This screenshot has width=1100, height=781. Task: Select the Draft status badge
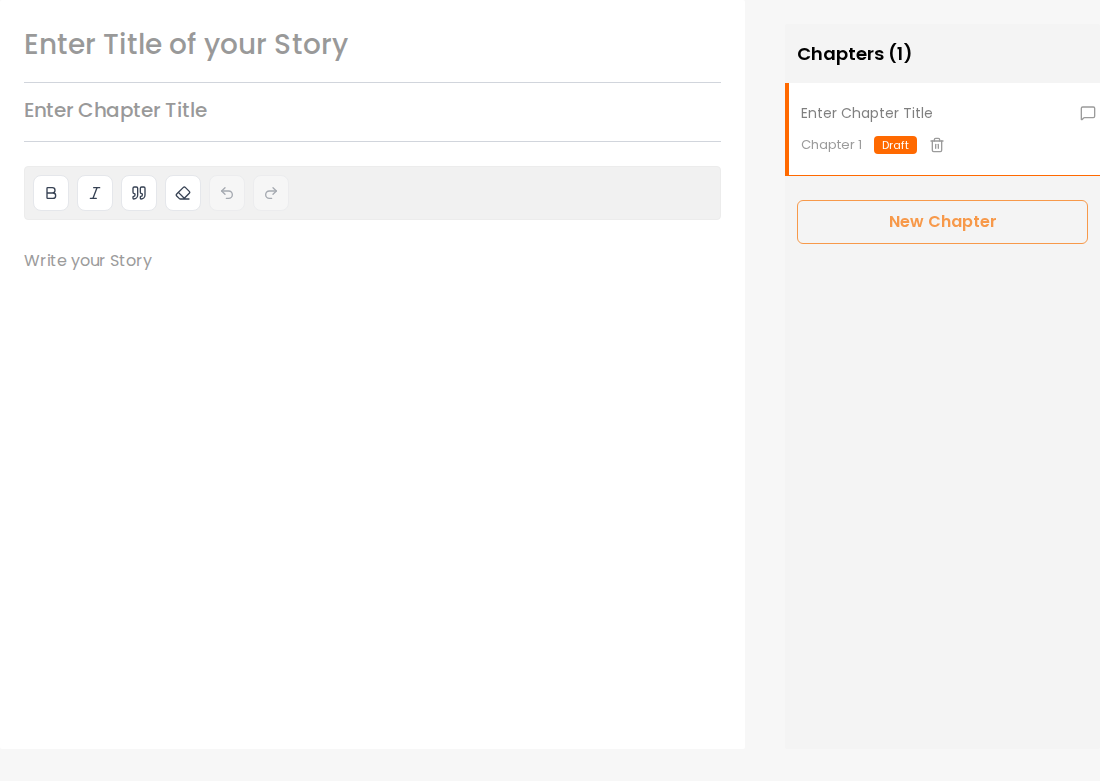[x=895, y=145]
